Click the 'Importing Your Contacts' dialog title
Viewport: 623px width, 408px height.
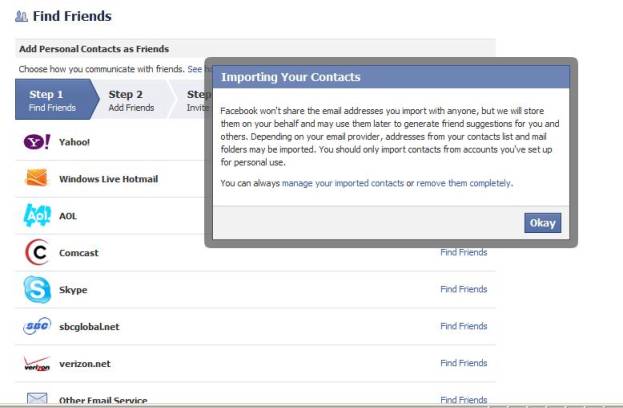[291, 77]
